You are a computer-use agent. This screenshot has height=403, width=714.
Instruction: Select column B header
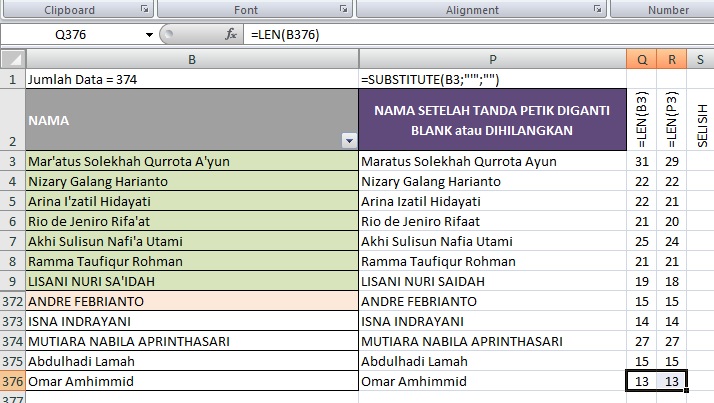[x=190, y=60]
